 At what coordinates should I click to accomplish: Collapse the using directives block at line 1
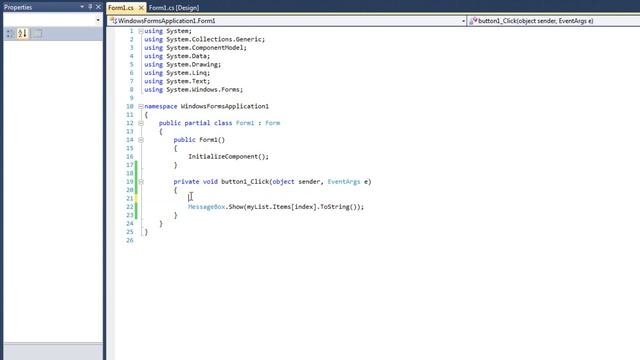pyautogui.click(x=141, y=31)
